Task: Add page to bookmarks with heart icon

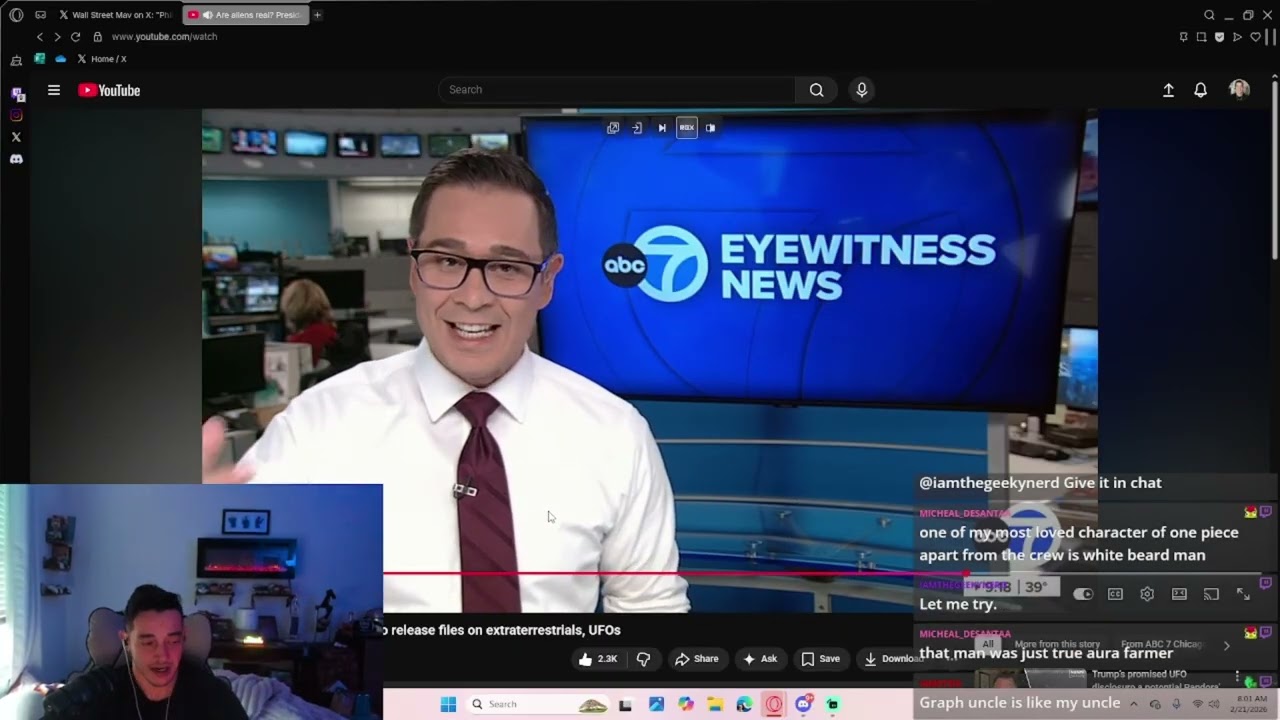Action: [1255, 37]
